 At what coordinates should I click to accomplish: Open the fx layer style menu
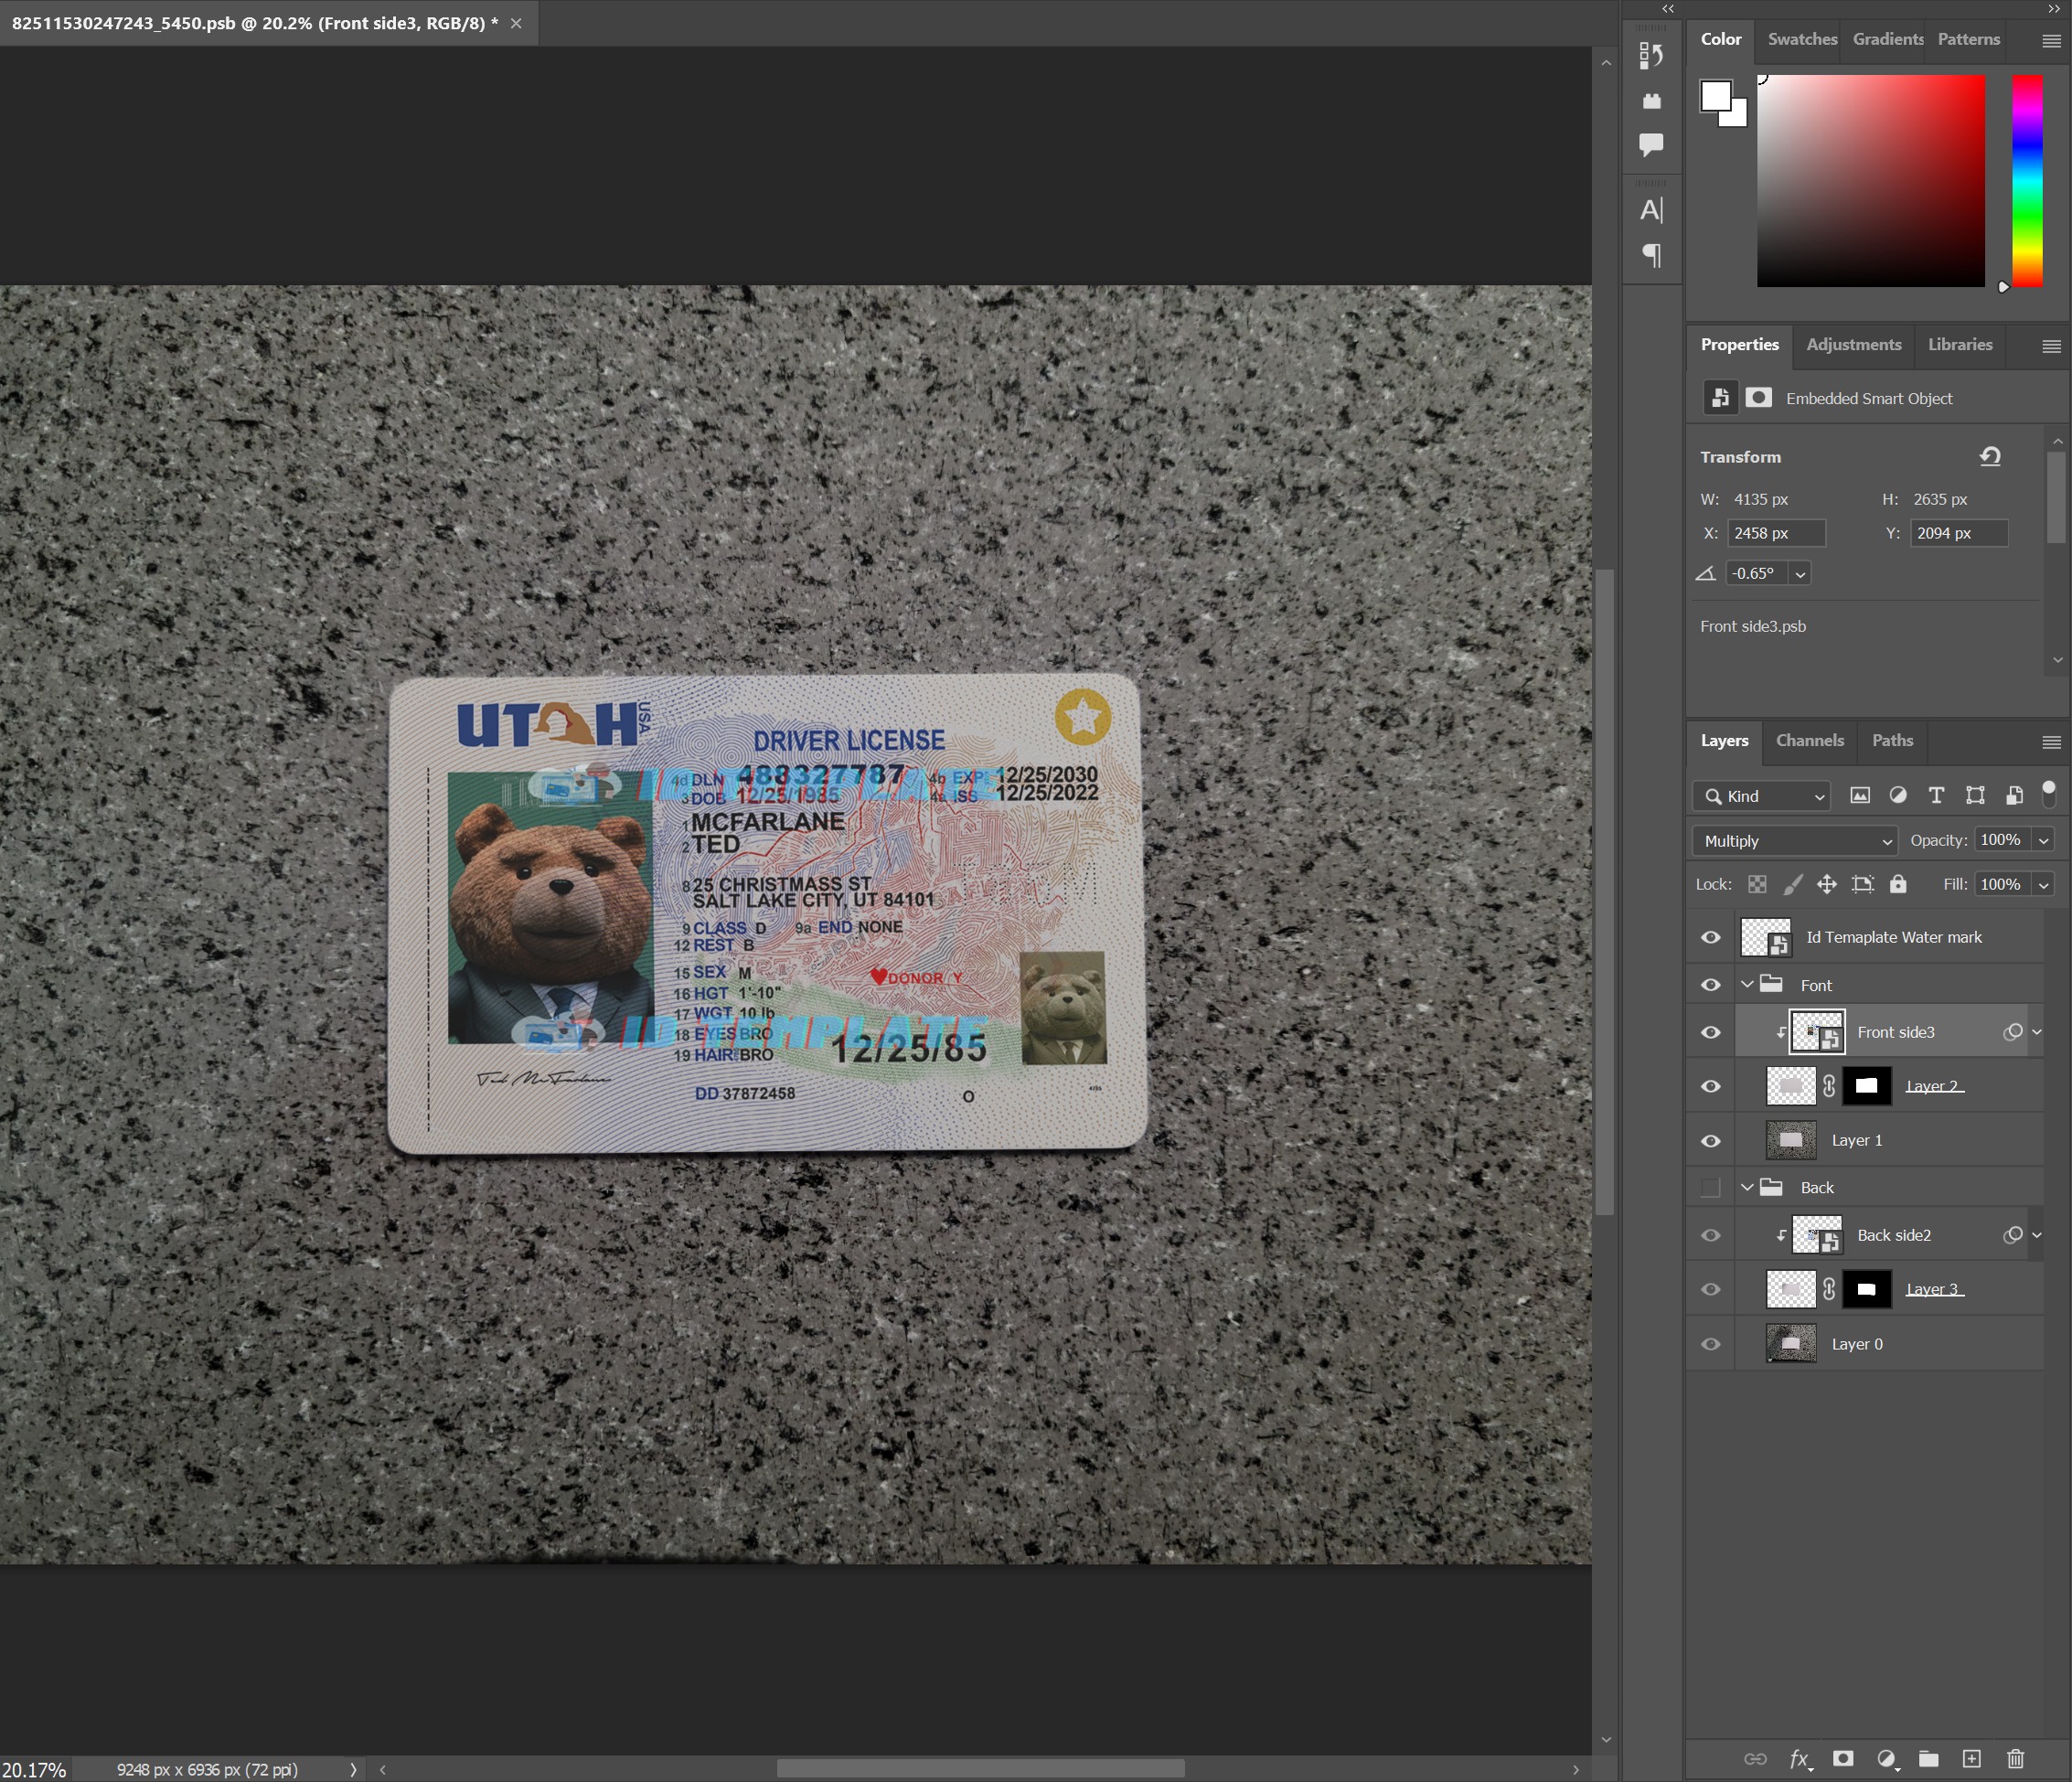pyautogui.click(x=1799, y=1759)
